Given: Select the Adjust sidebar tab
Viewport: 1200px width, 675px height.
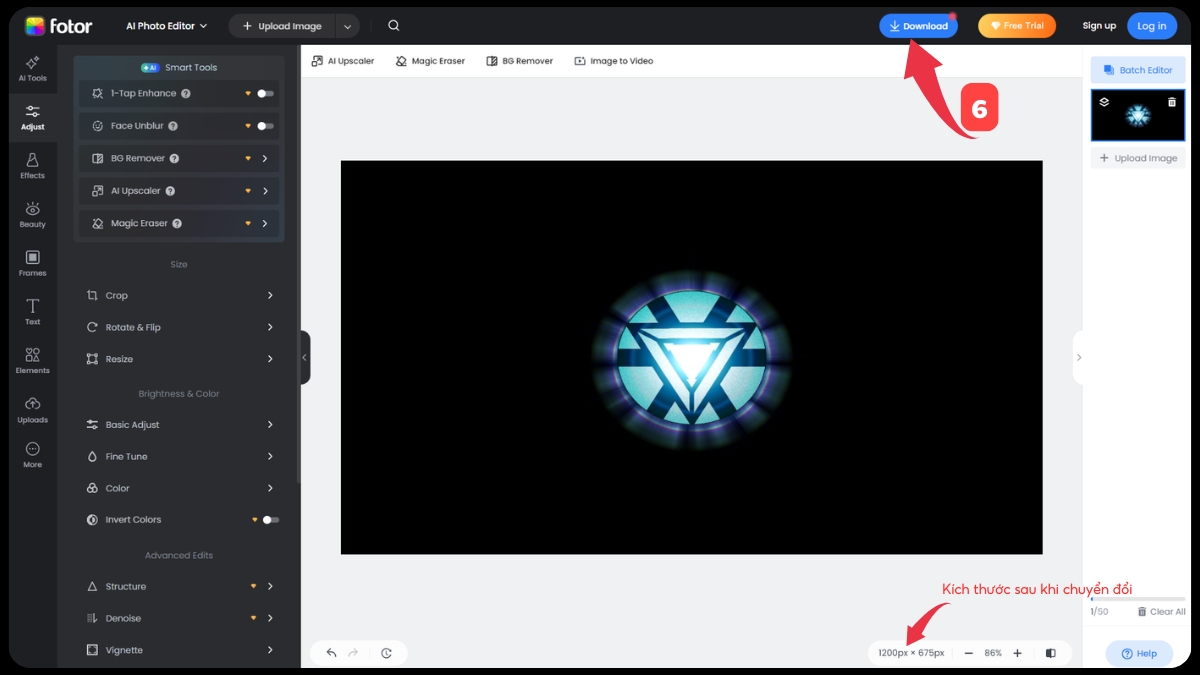Looking at the screenshot, I should (x=33, y=118).
